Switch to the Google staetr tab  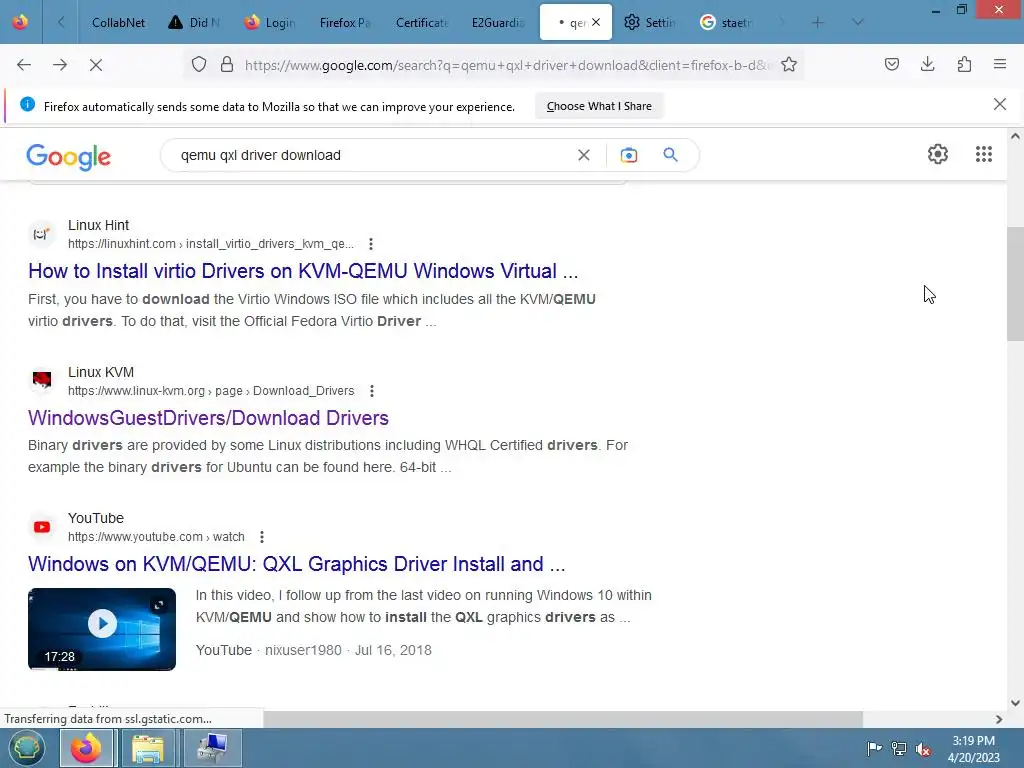point(727,22)
